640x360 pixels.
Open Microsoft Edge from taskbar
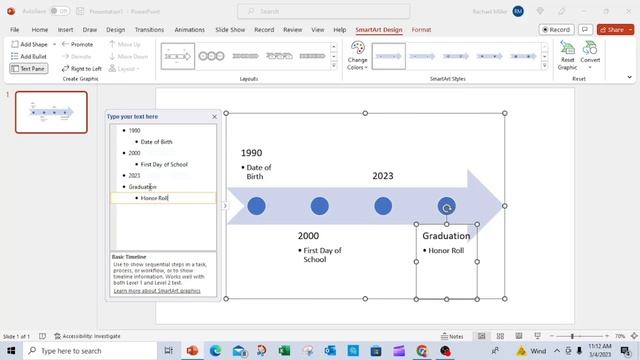click(215, 351)
